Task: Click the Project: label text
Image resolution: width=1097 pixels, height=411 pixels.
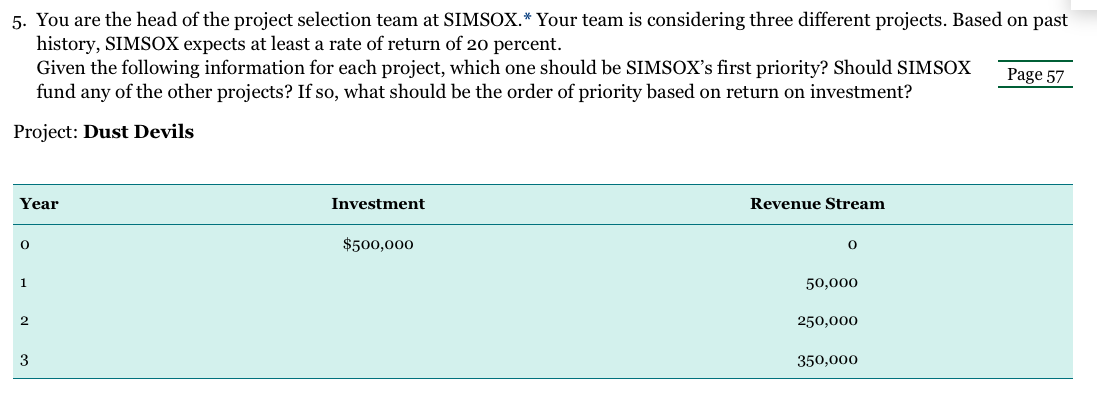Action: [x=45, y=132]
